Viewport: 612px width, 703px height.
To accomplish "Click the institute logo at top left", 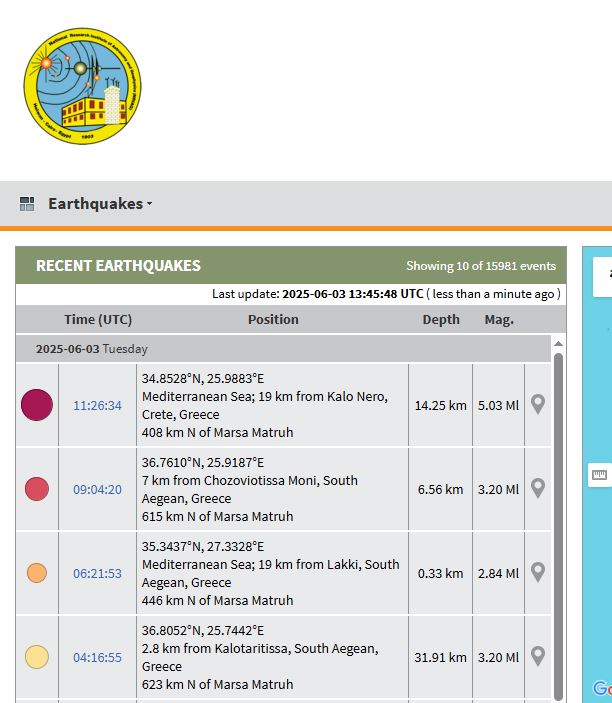I will click(x=82, y=86).
